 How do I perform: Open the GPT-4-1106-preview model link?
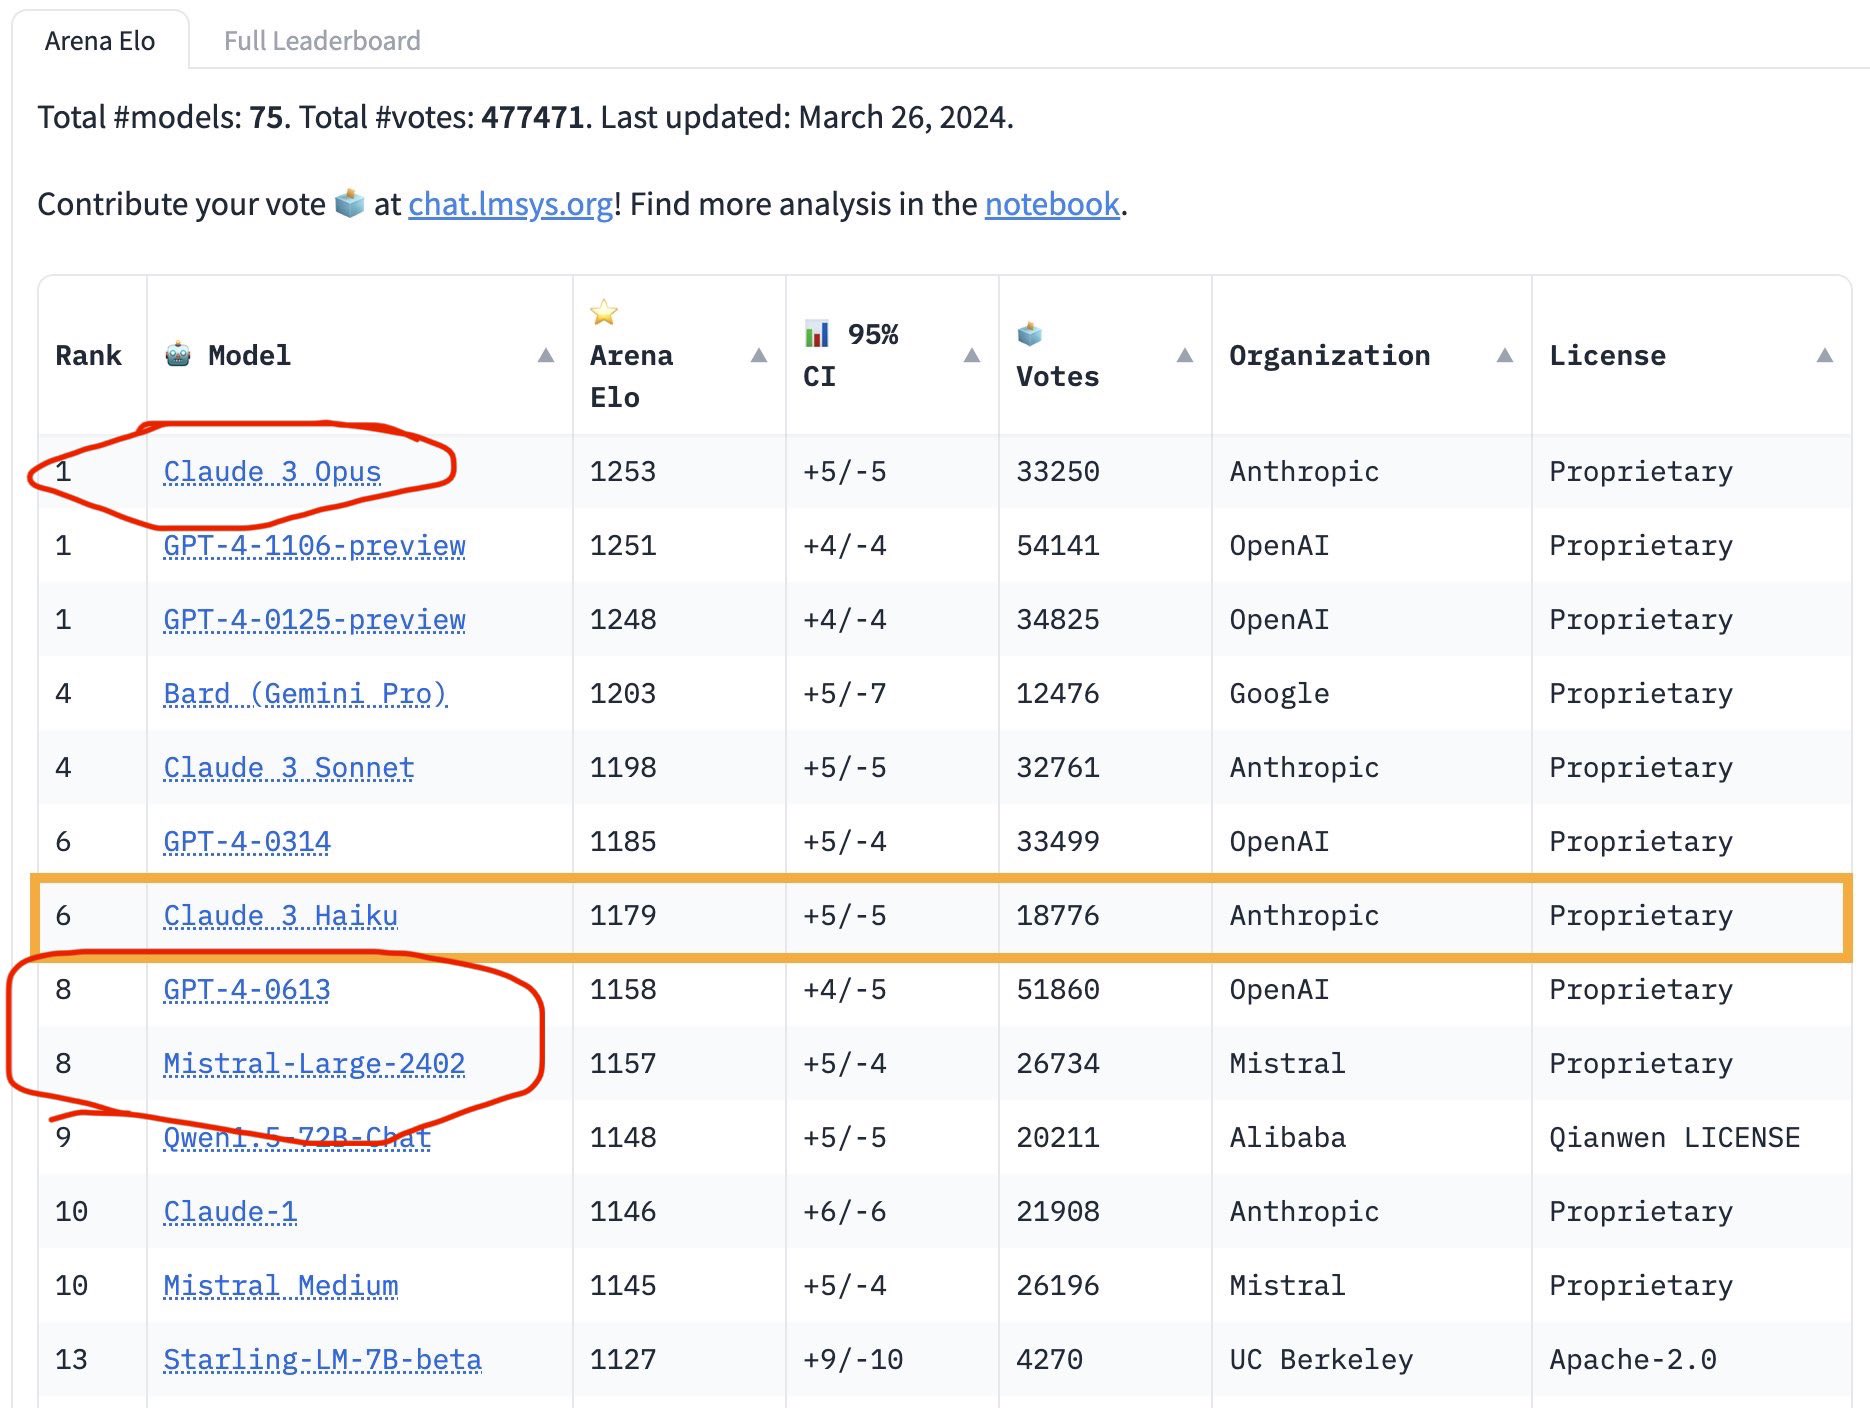[314, 546]
